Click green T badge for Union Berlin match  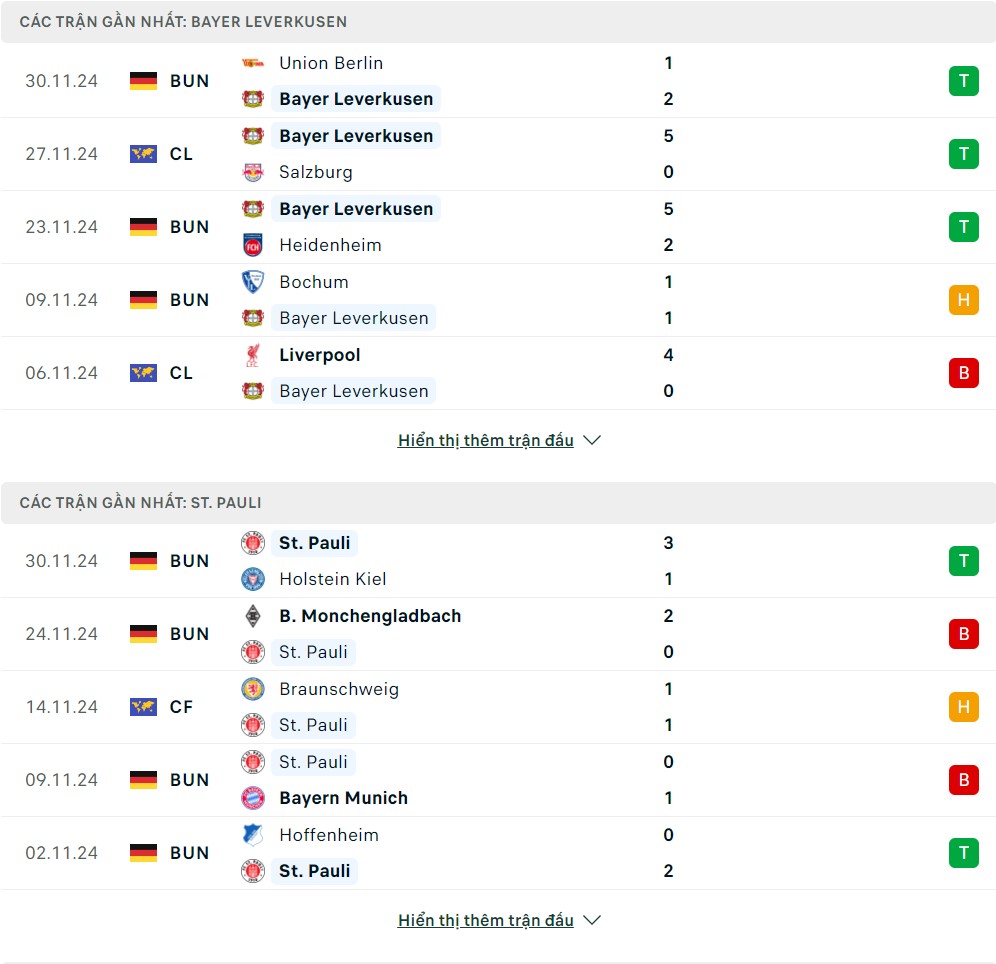[x=963, y=81]
